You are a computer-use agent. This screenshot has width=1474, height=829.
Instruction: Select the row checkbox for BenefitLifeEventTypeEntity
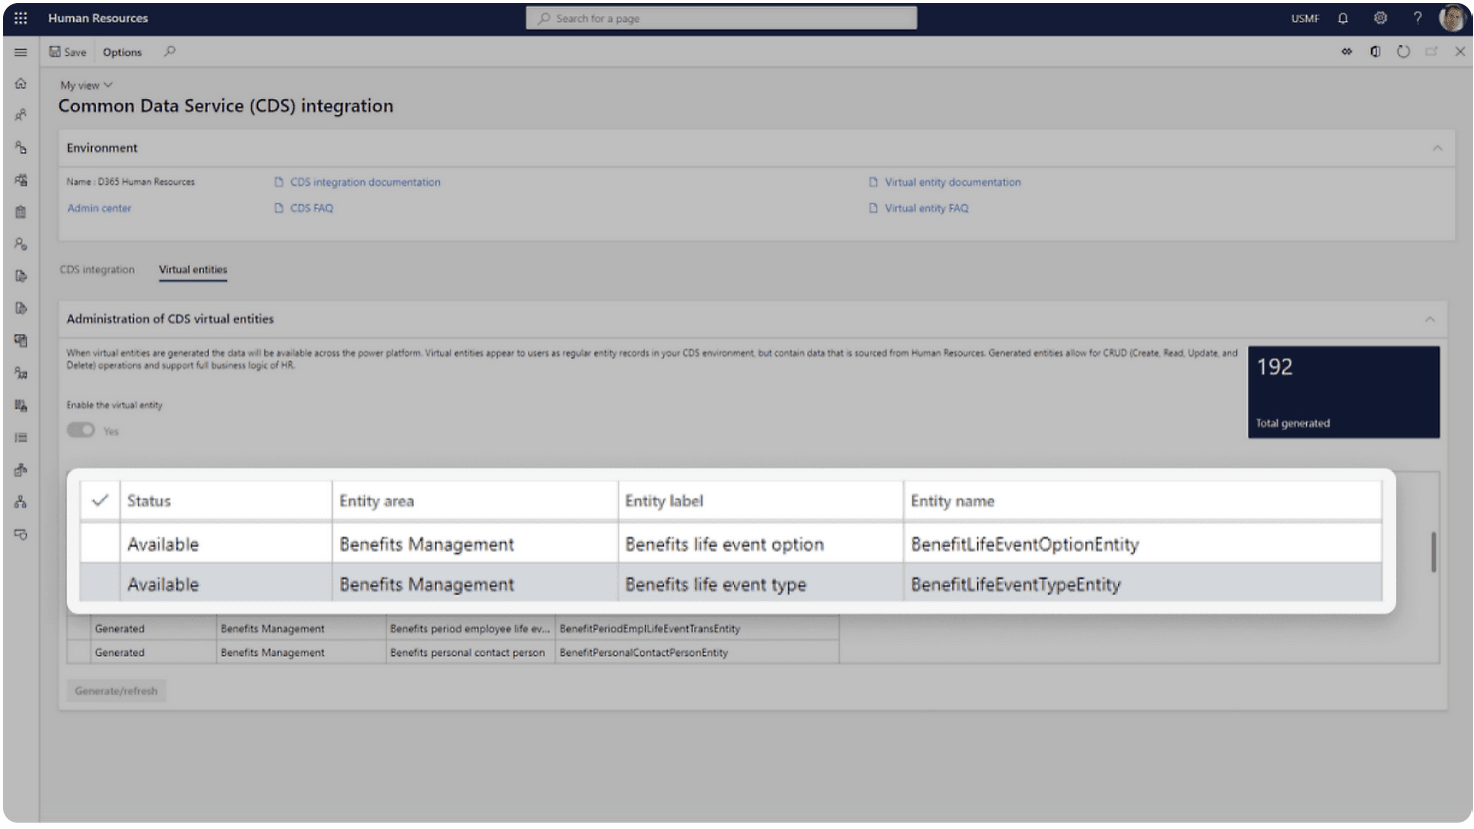100,584
